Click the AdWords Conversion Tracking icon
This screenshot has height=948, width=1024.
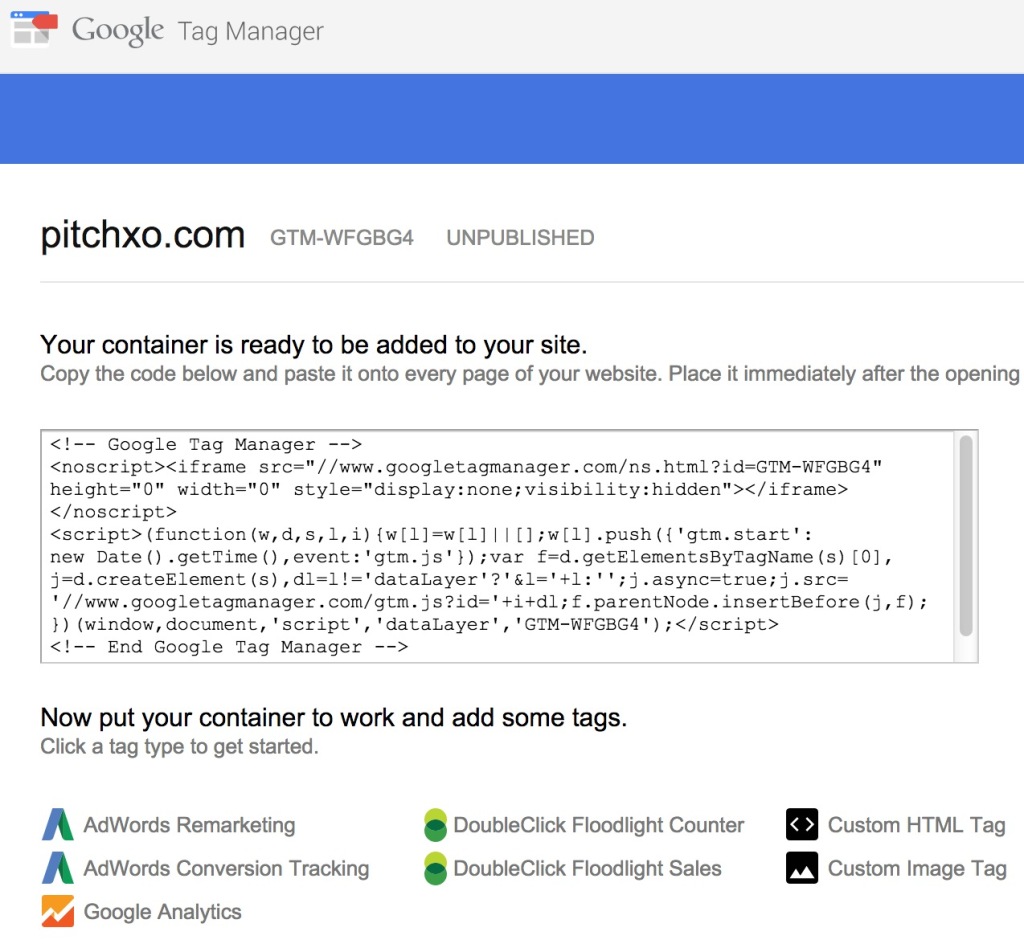[x=57, y=868]
